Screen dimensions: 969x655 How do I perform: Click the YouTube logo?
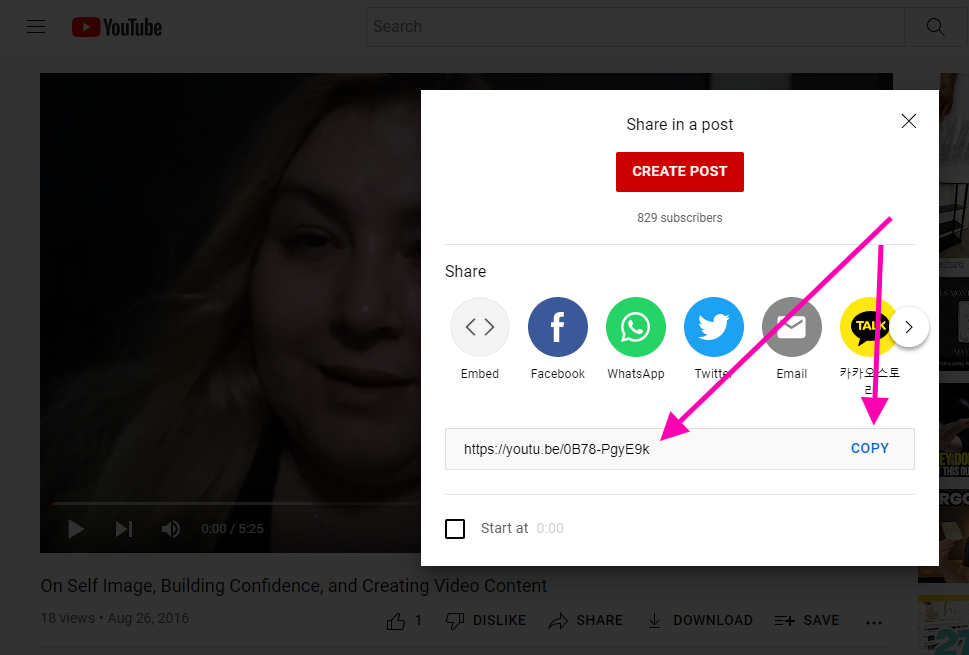point(116,27)
